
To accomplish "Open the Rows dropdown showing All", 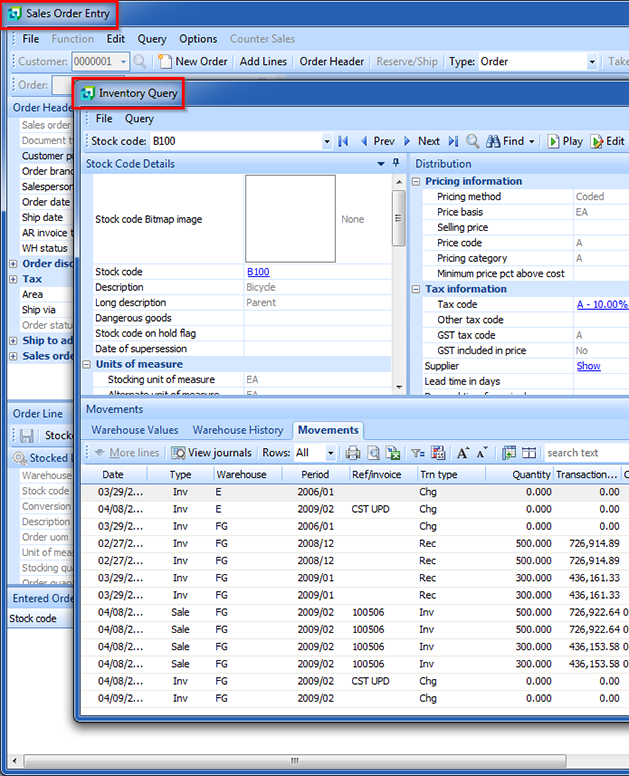I will coord(331,453).
